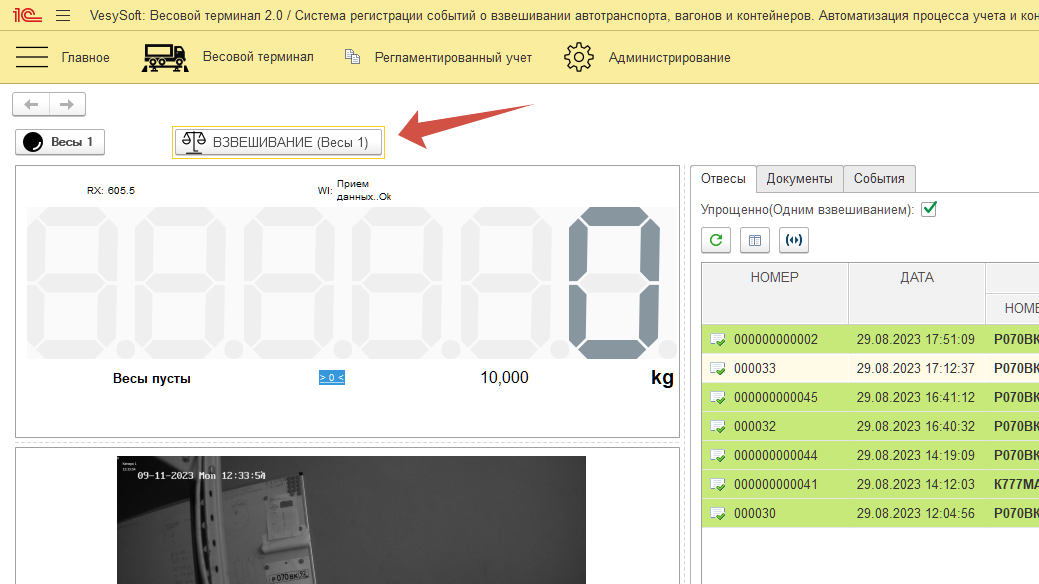Switch to the События tab
The height and width of the screenshot is (584, 1039).
pos(879,178)
